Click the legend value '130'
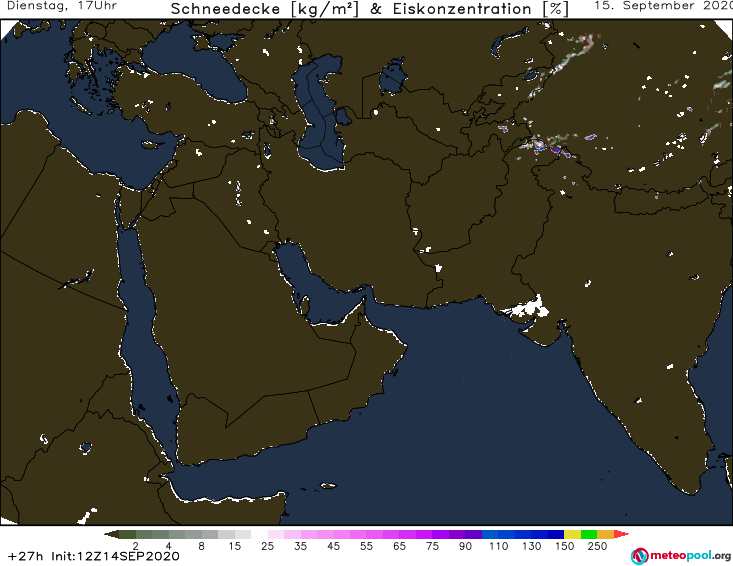733x566 pixels. 532,546
